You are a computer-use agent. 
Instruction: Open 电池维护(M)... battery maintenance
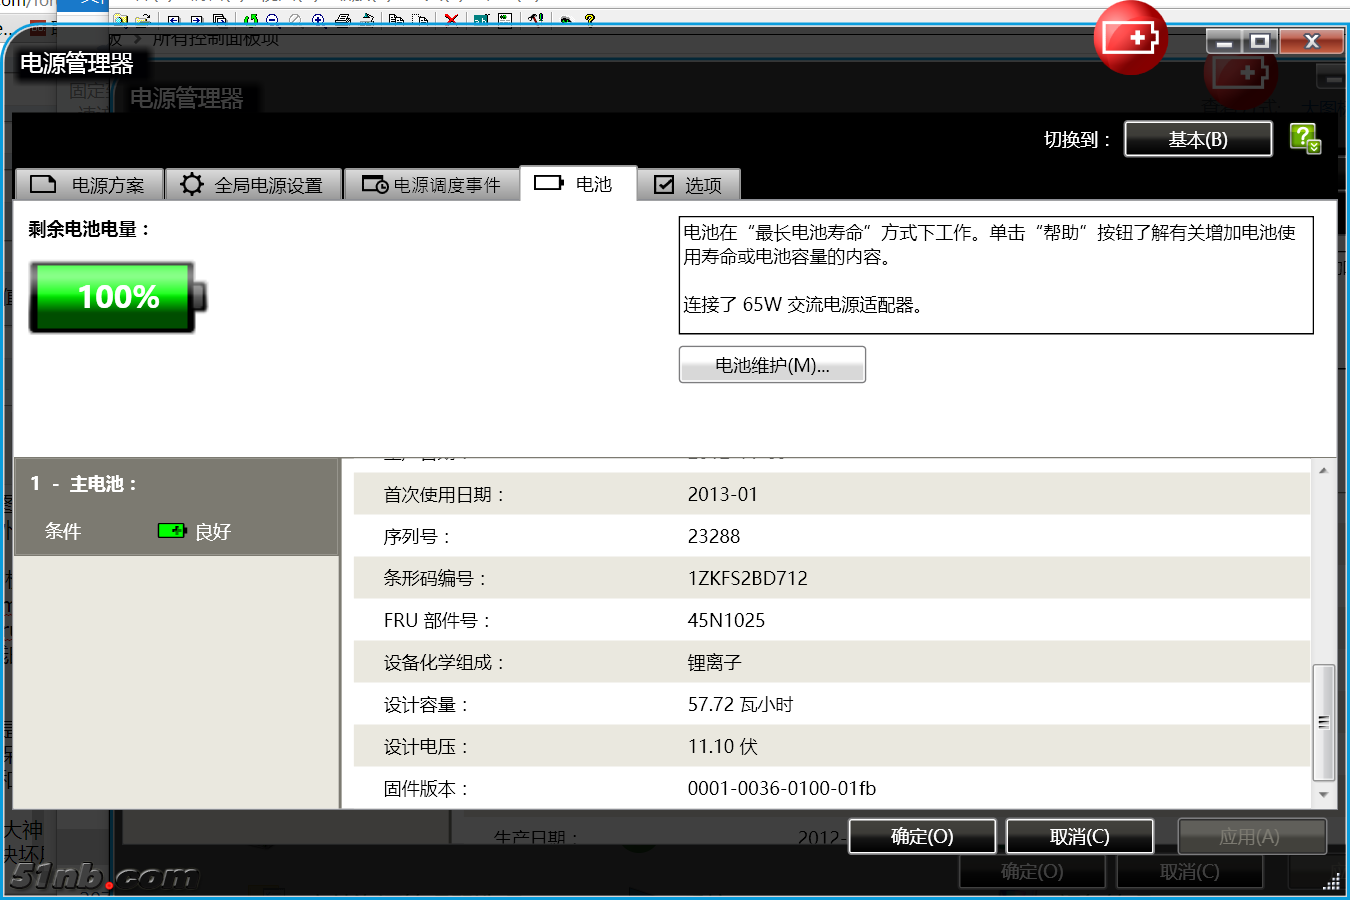pos(771,365)
